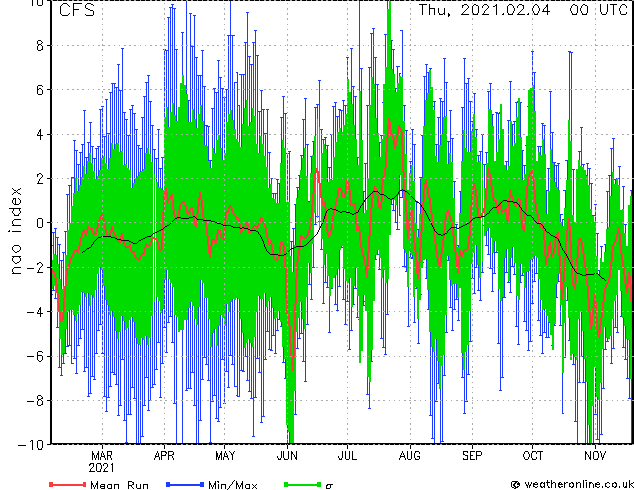Click the 'Mean Run' legend text
Image resolution: width=634 pixels, height=490 pixels.
120,485
